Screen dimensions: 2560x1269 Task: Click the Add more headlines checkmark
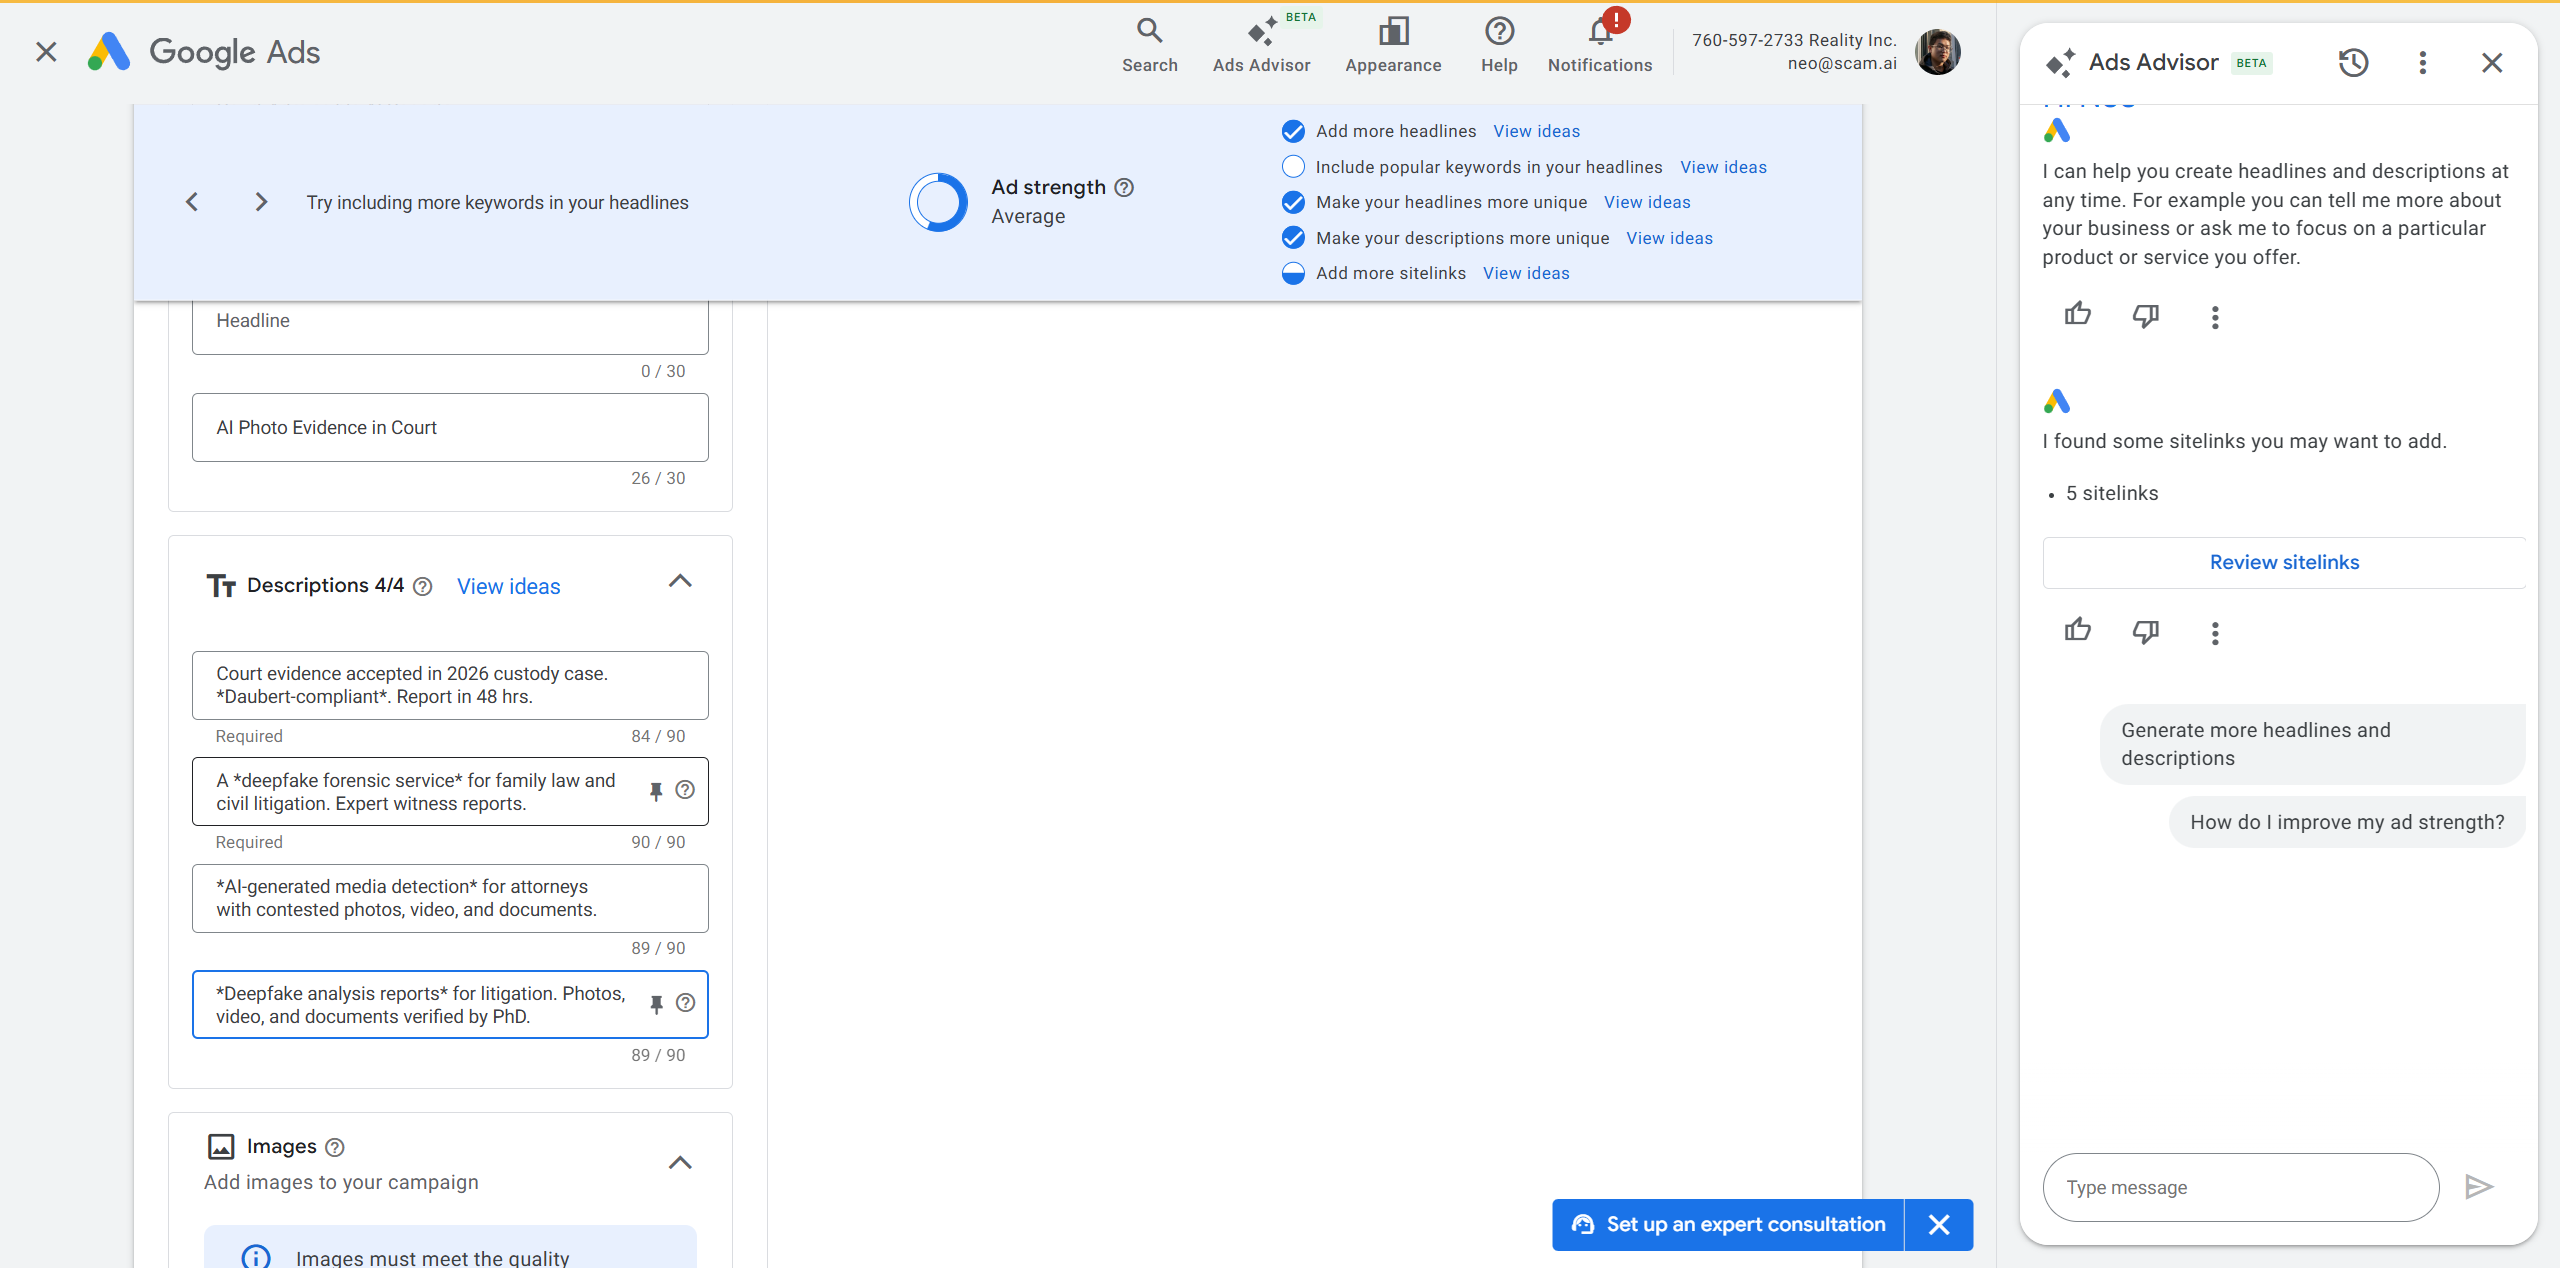(1292, 131)
